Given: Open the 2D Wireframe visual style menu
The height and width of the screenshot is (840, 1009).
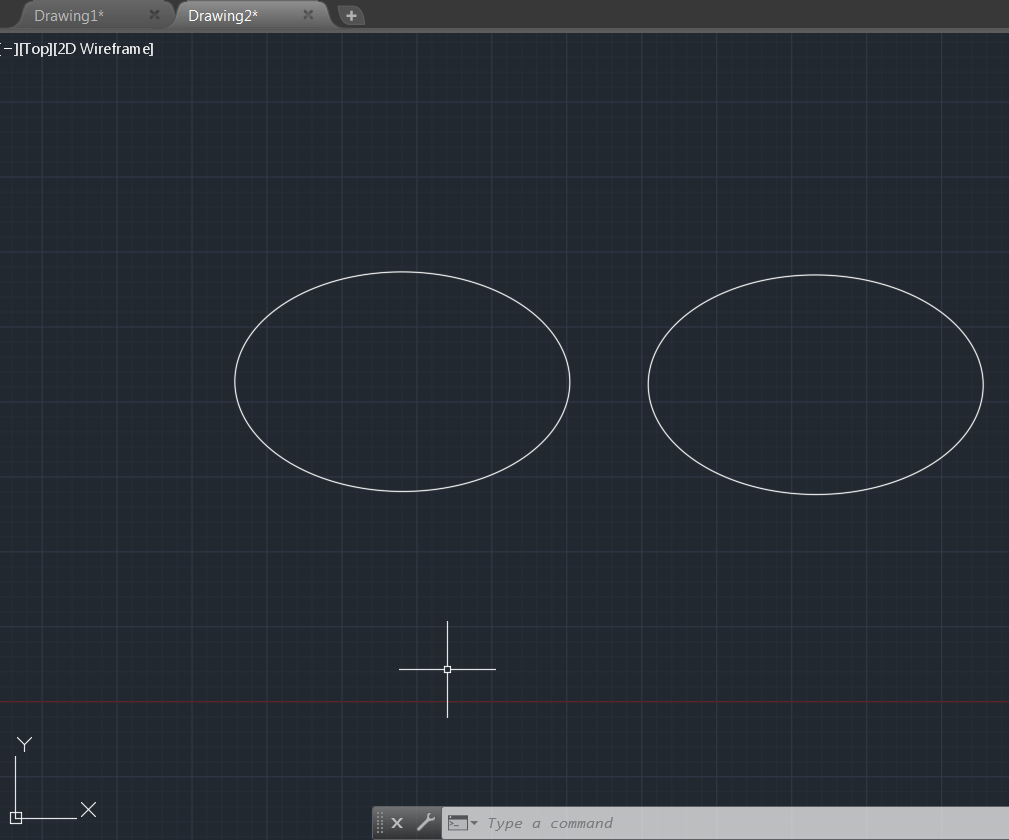Looking at the screenshot, I should click(x=102, y=48).
